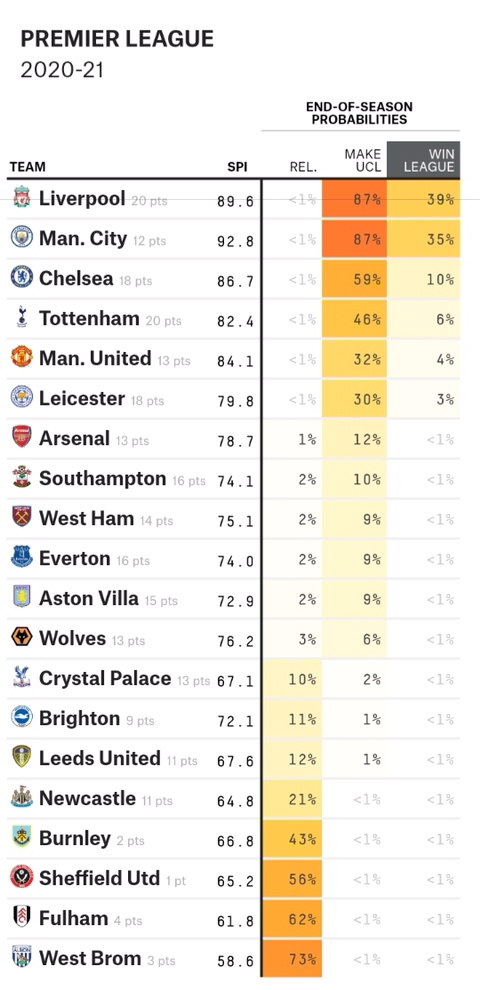
Task: Click the Tottenham cockerel crest
Action: tap(21, 318)
